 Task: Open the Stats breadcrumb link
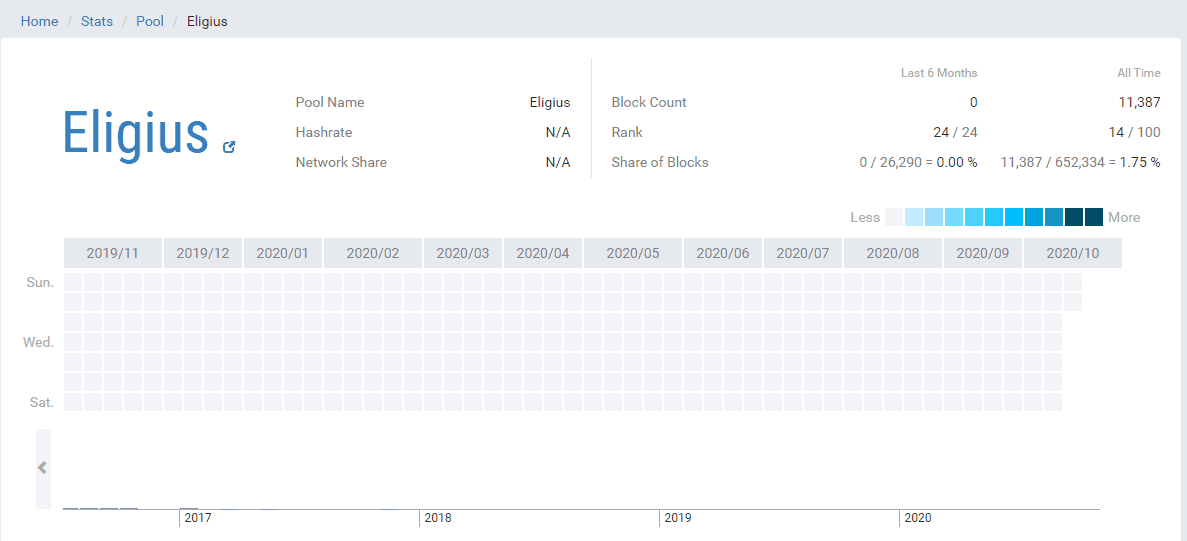97,21
